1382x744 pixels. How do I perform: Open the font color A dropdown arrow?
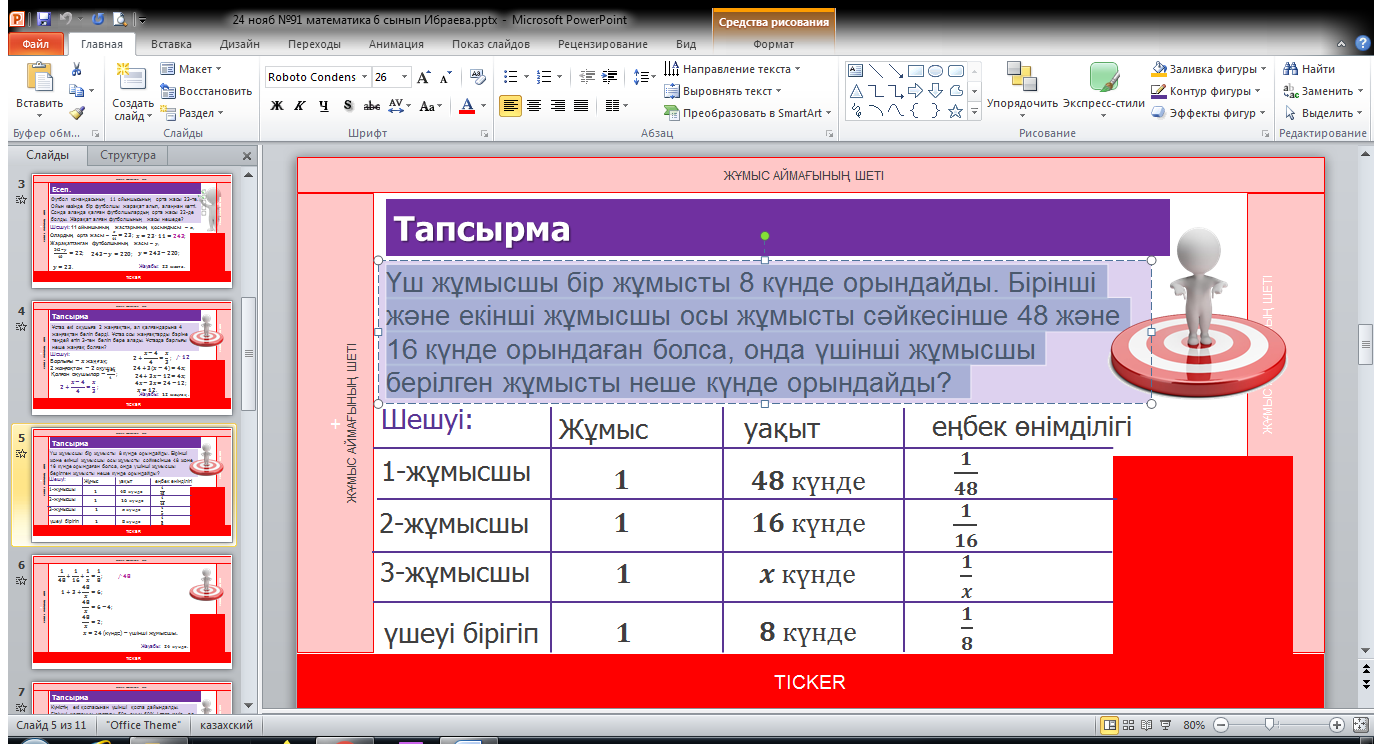[484, 106]
